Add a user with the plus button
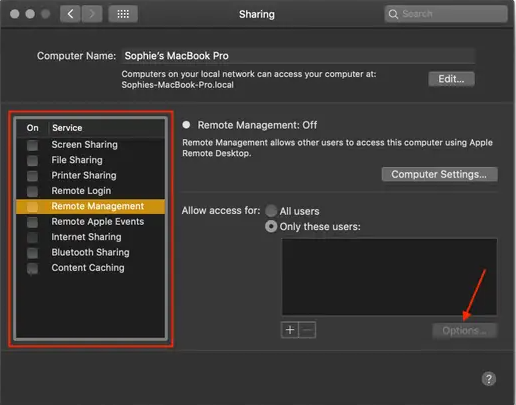516x405 pixels. pyautogui.click(x=290, y=330)
